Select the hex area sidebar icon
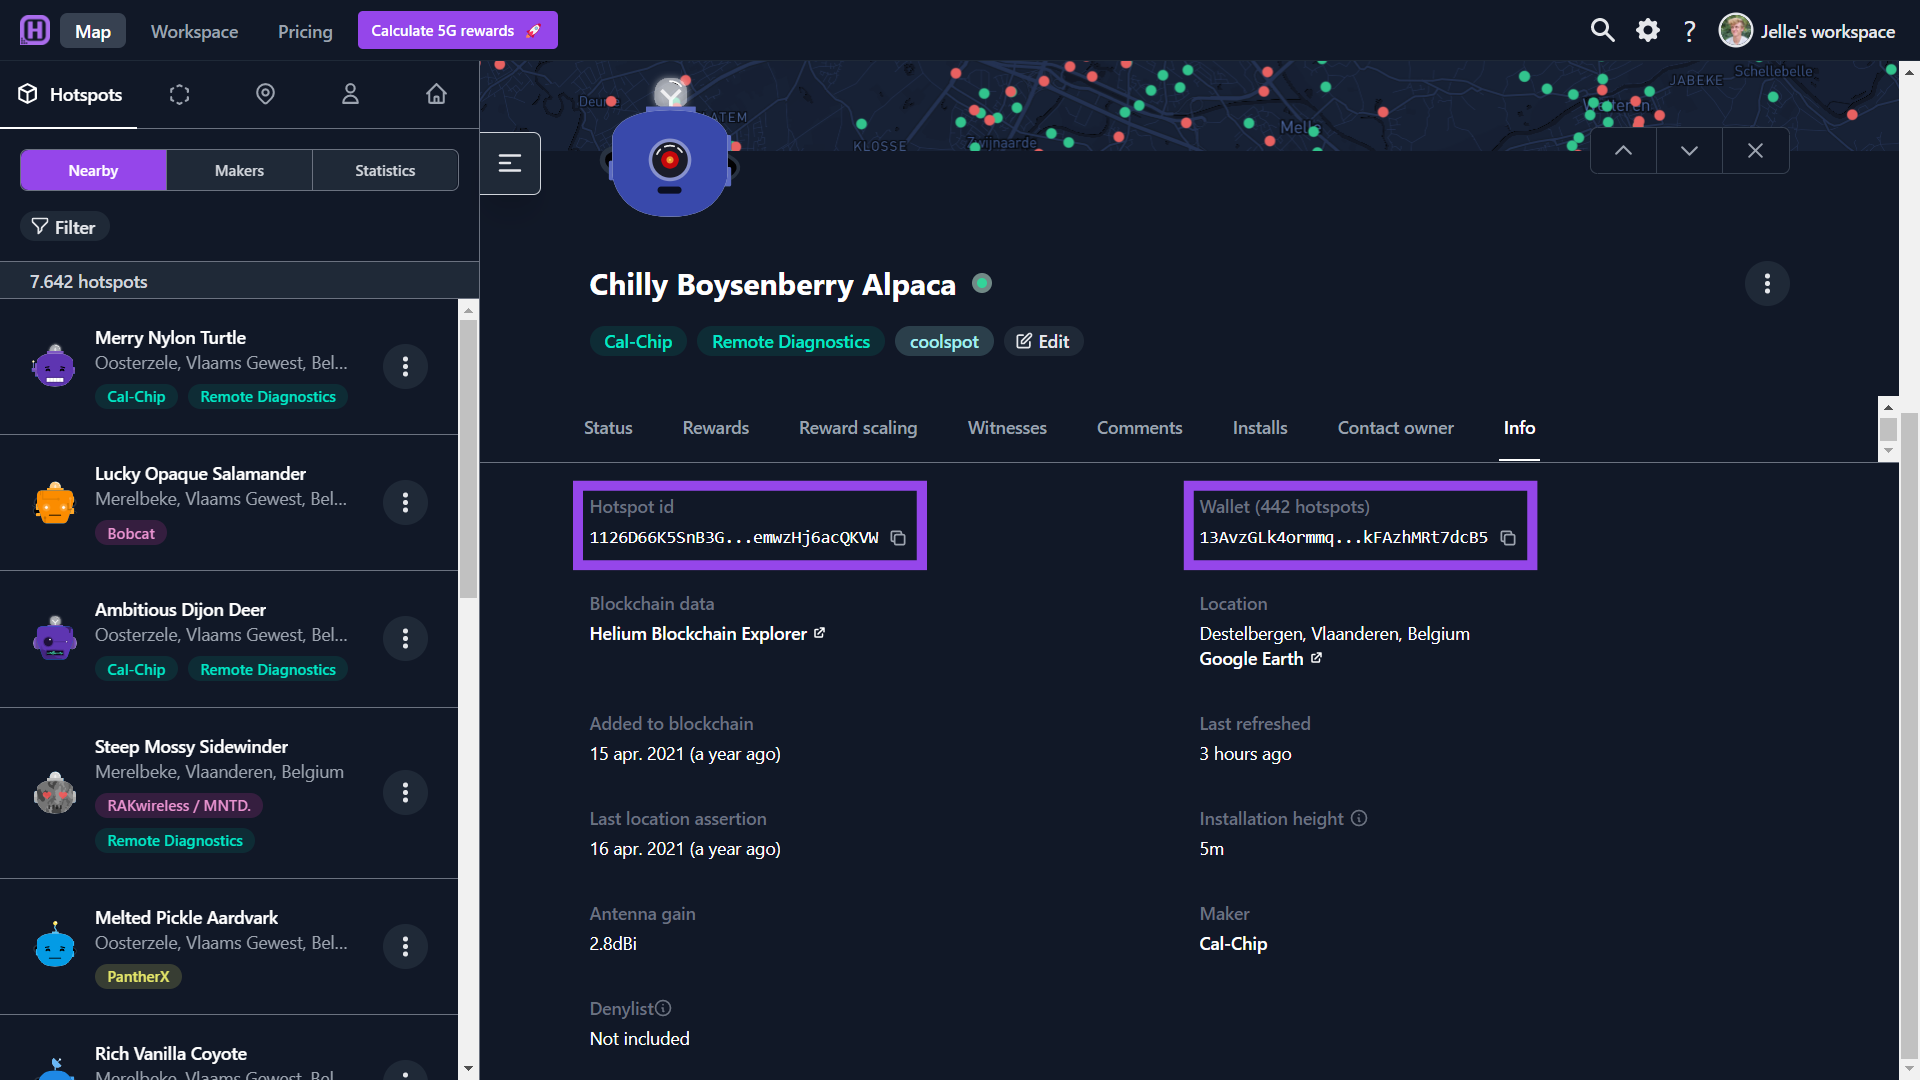Viewport: 1920px width, 1080px height. point(179,94)
